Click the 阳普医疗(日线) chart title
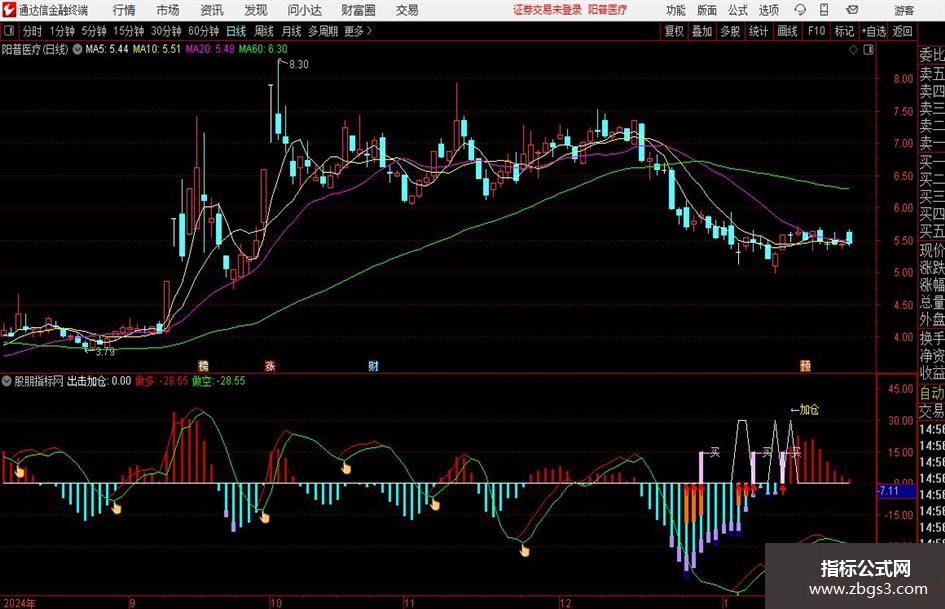The image size is (945, 609). 35,49
